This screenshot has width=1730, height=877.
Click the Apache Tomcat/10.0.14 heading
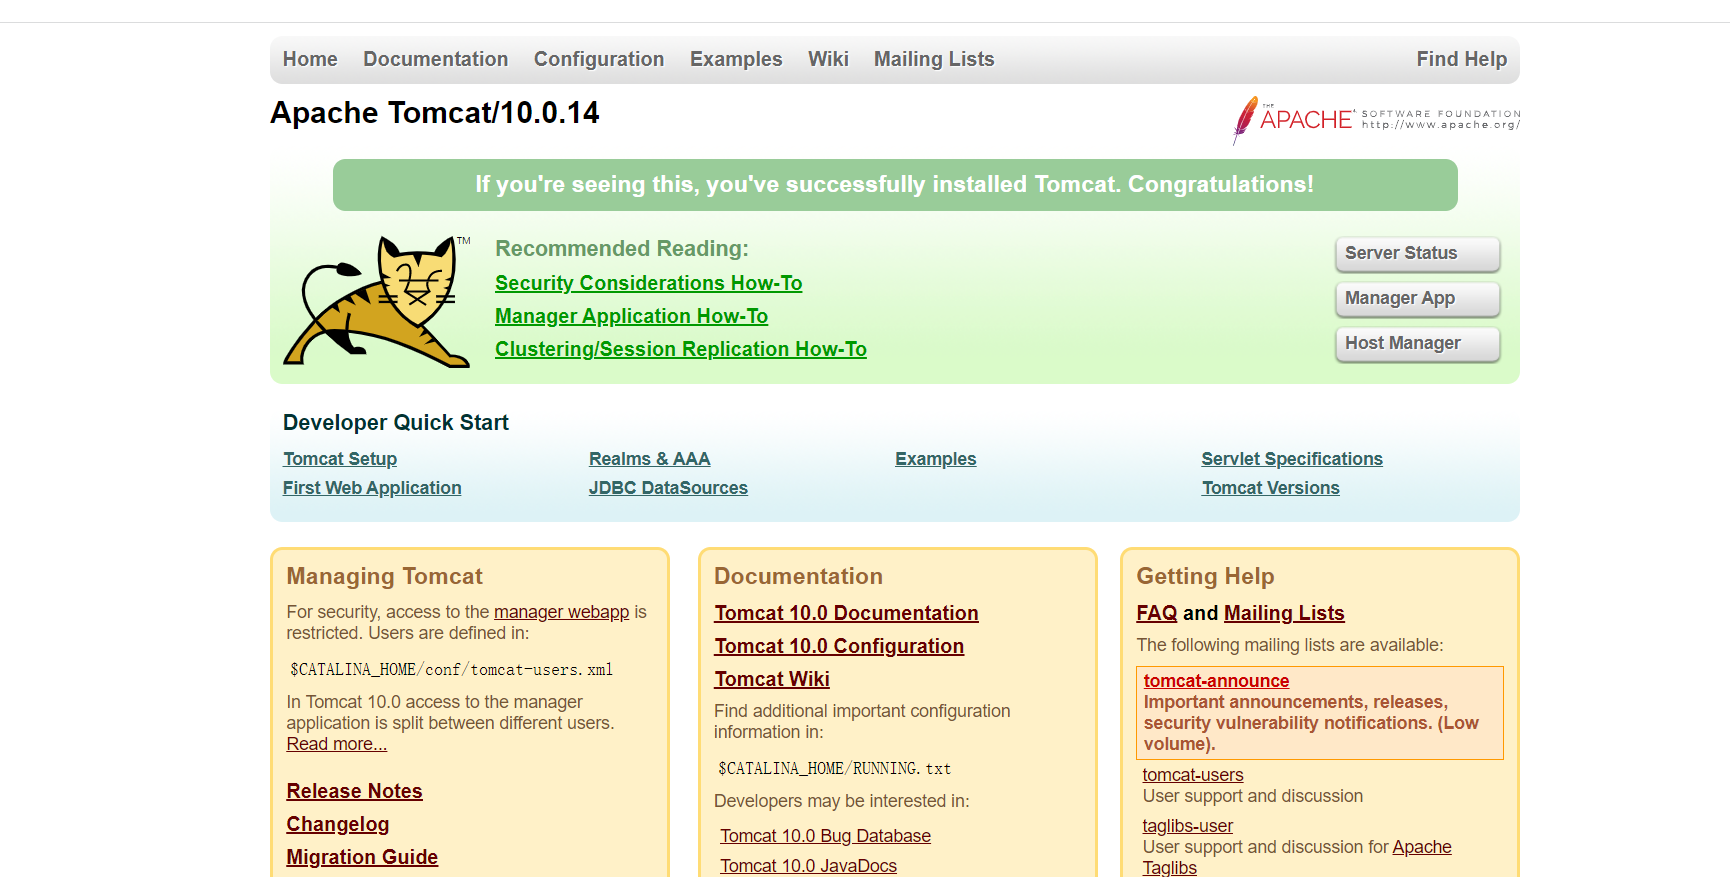(435, 113)
